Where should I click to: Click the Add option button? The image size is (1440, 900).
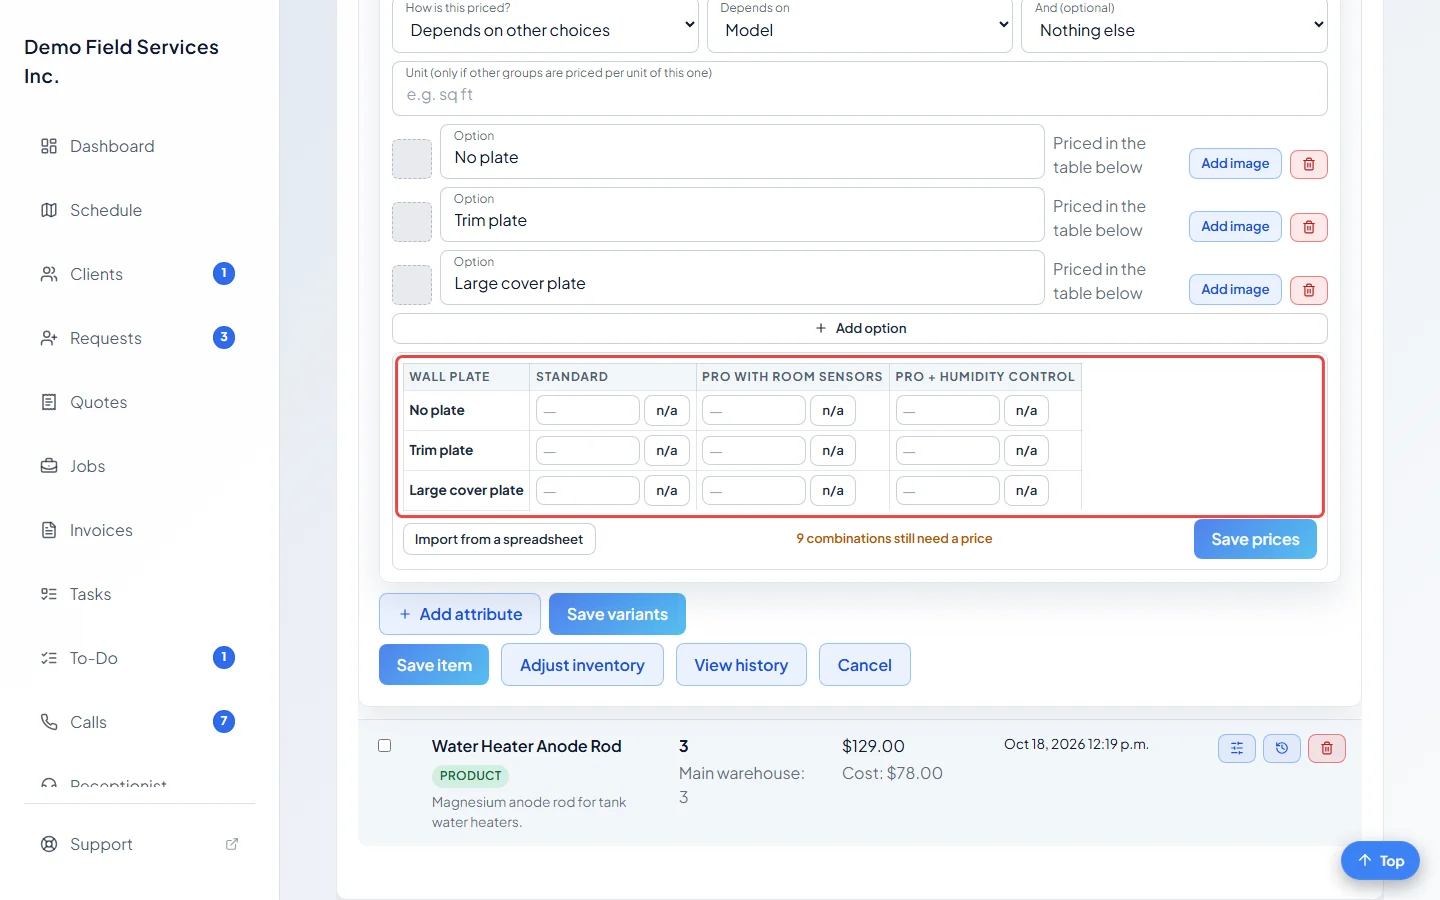(860, 328)
